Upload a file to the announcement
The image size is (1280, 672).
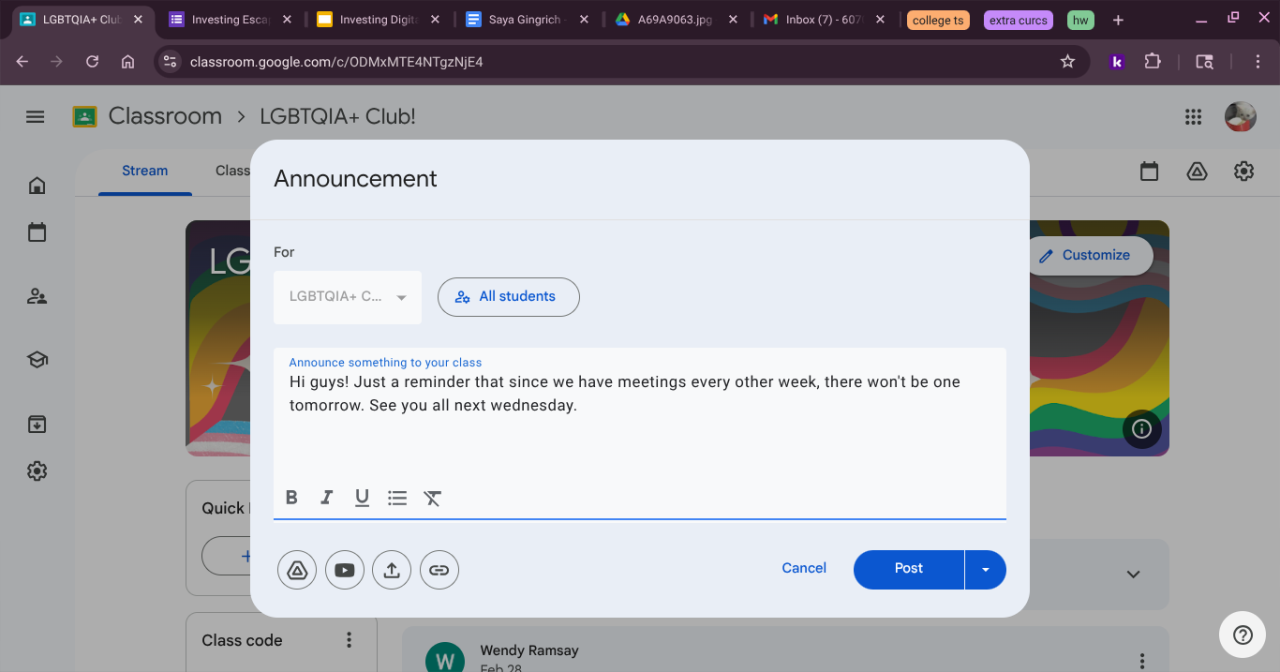pos(392,570)
